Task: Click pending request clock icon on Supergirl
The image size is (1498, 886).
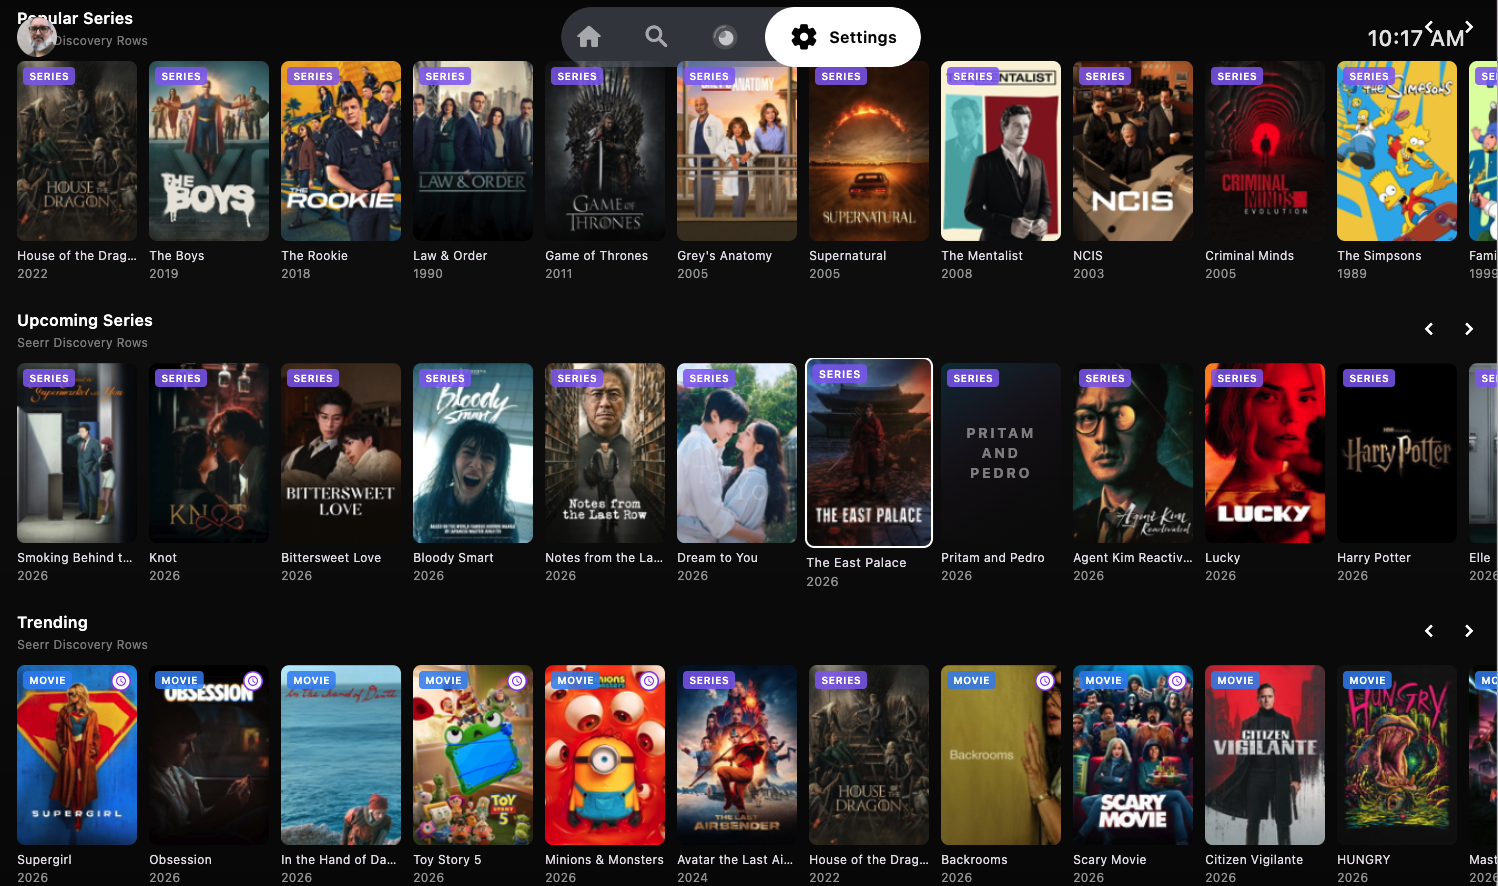Action: pyautogui.click(x=121, y=680)
